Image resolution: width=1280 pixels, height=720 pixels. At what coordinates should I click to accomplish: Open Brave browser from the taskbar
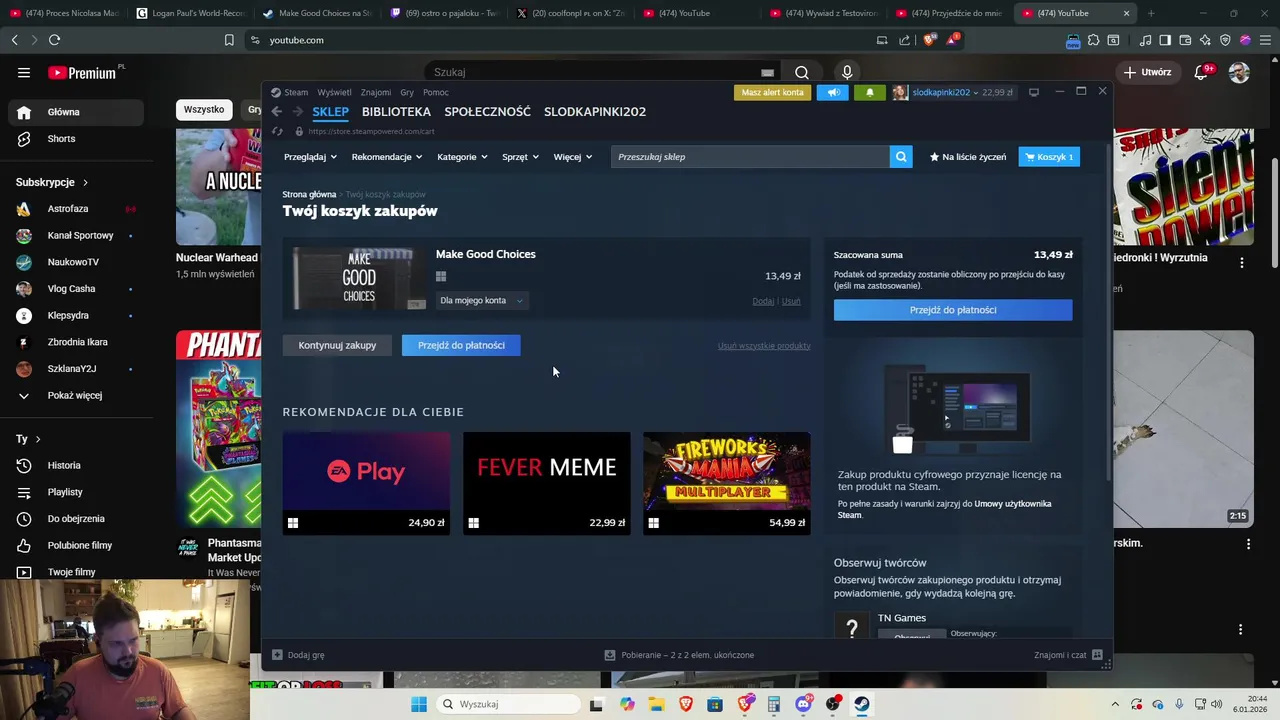(685, 704)
